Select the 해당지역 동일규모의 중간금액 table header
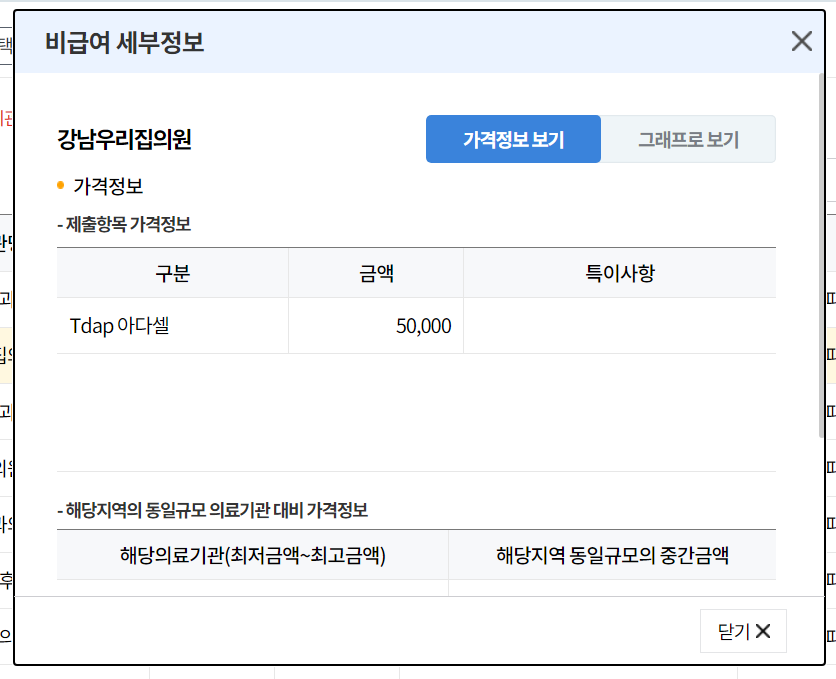Screen dimensions: 836x679 615,556
